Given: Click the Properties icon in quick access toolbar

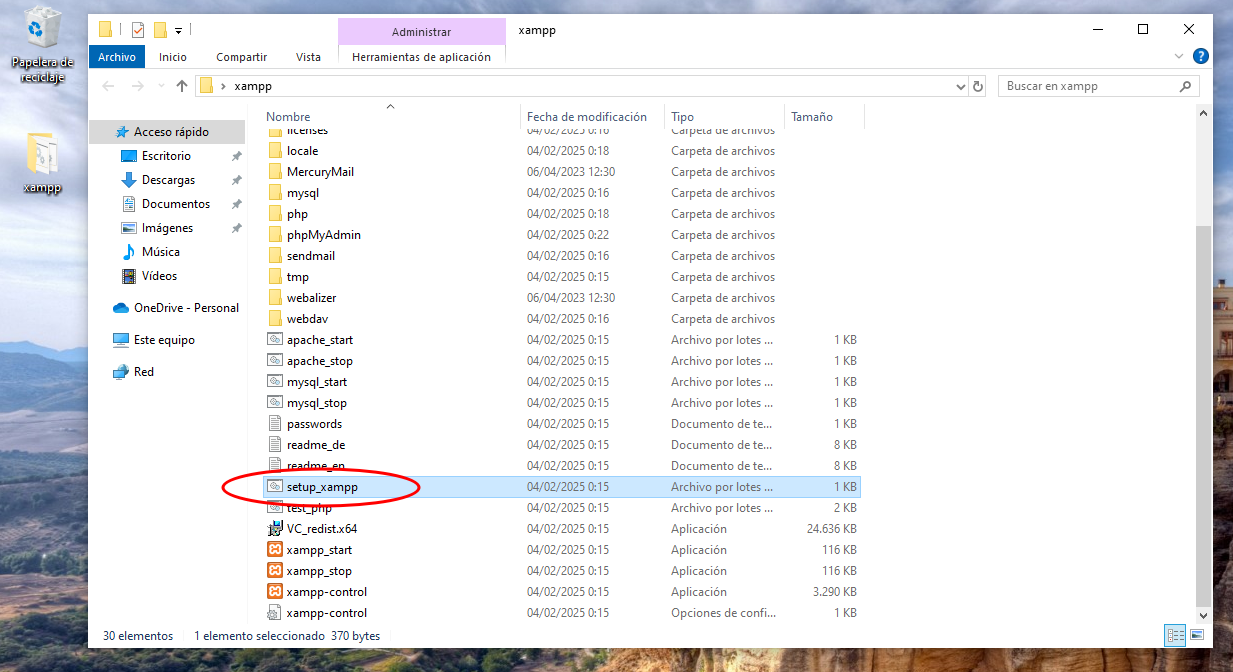Looking at the screenshot, I should (x=138, y=30).
